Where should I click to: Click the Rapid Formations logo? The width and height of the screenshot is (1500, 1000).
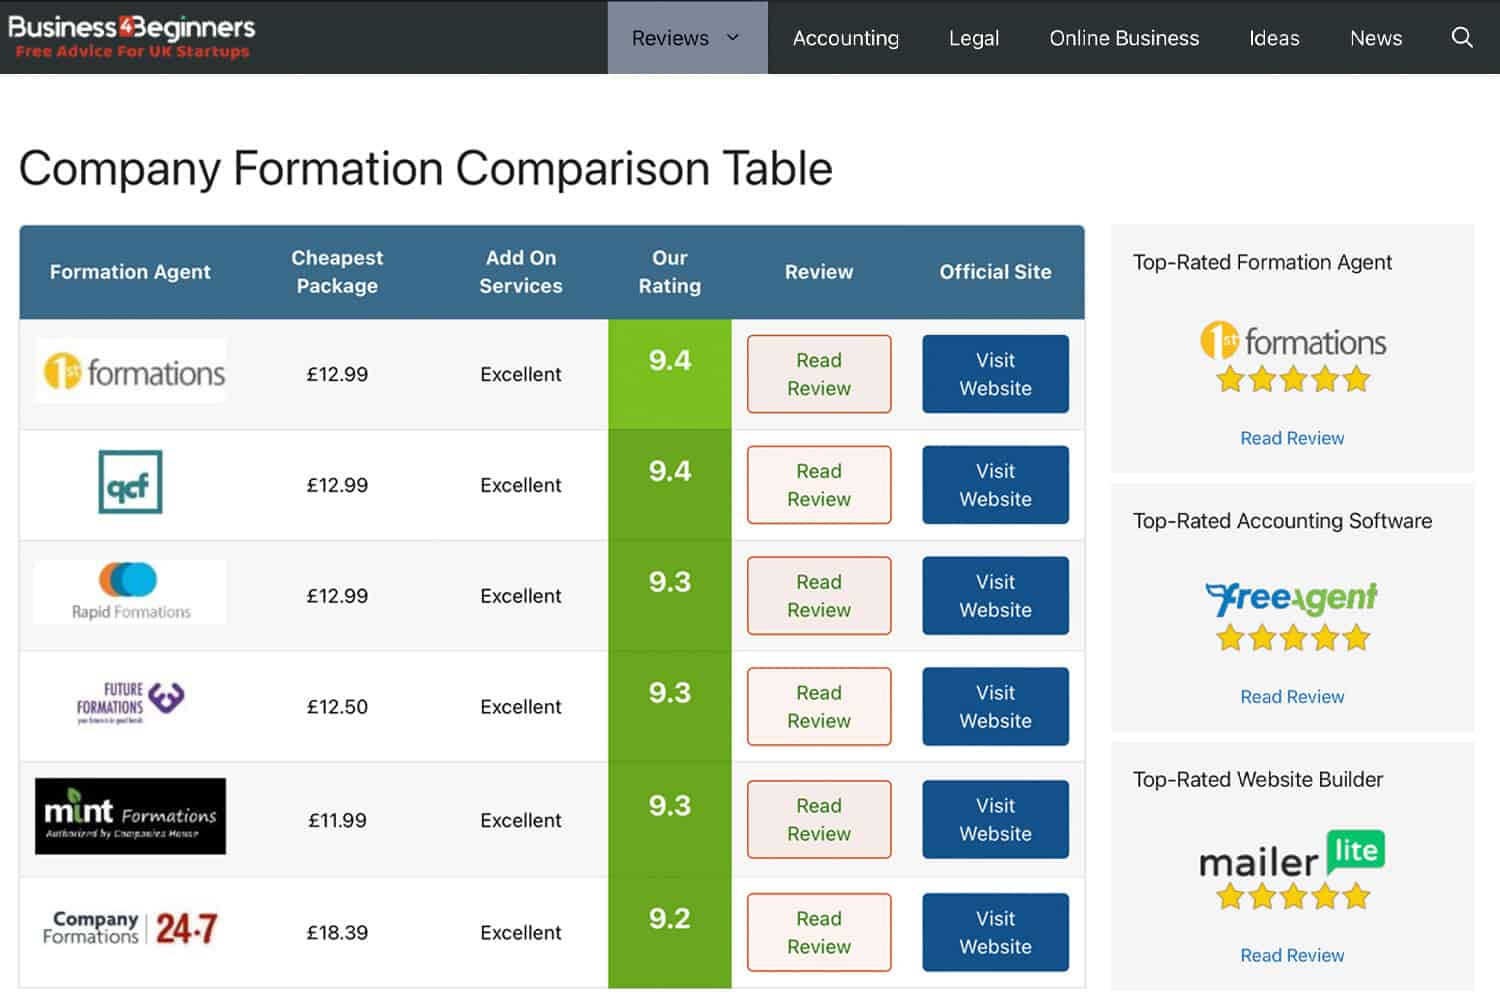(130, 592)
